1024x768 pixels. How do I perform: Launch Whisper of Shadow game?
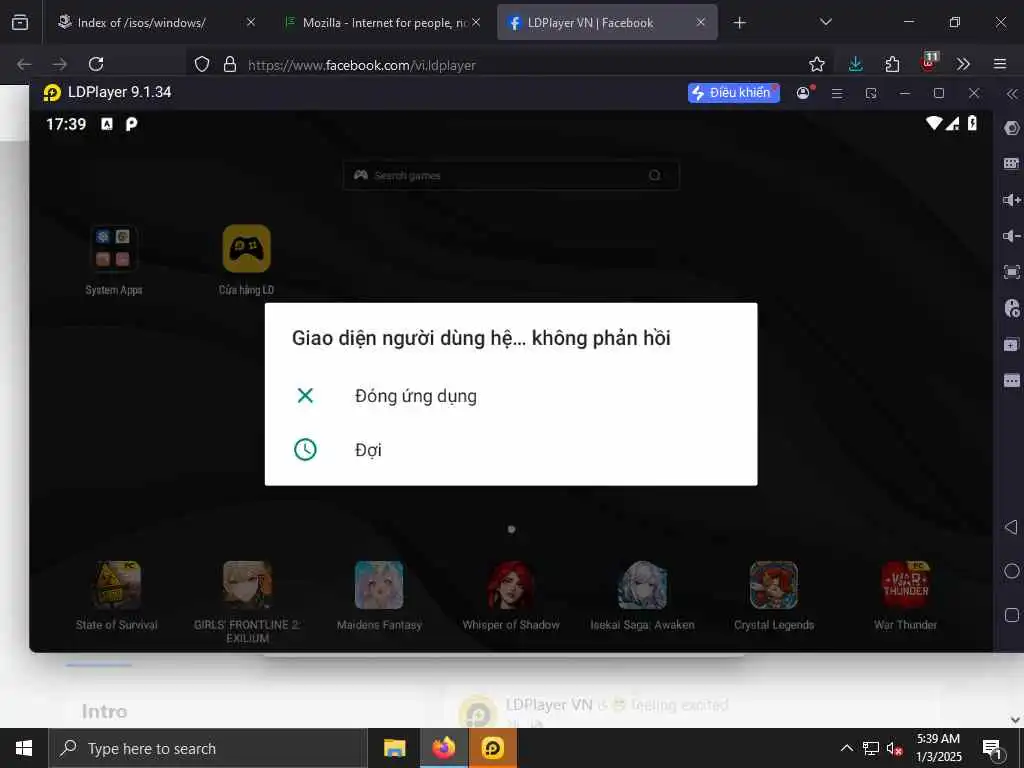(x=511, y=596)
